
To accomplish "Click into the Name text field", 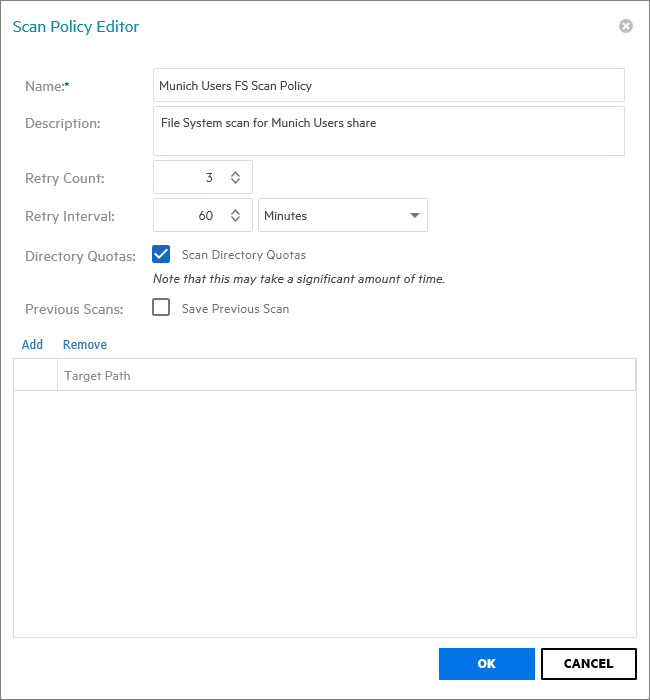I will click(x=389, y=85).
